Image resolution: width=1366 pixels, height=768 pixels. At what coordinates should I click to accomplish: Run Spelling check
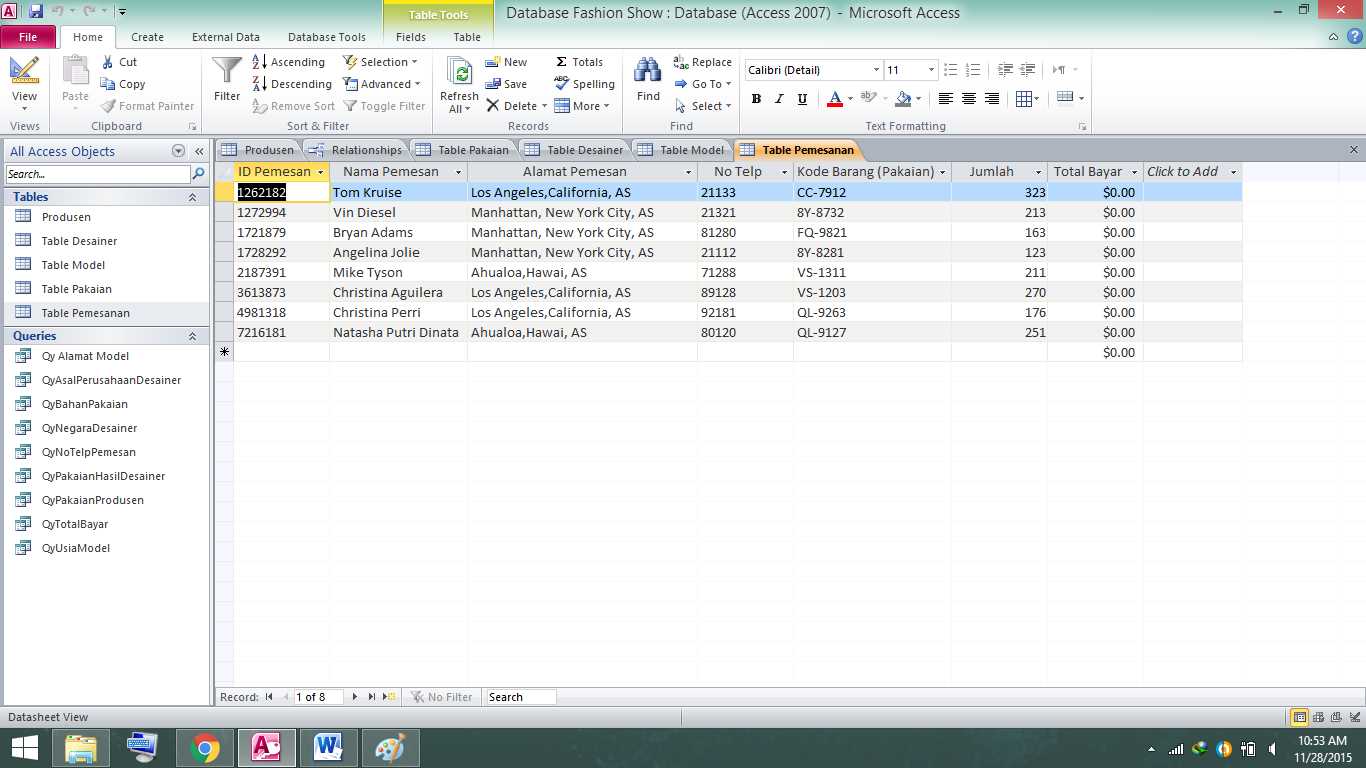[x=584, y=84]
